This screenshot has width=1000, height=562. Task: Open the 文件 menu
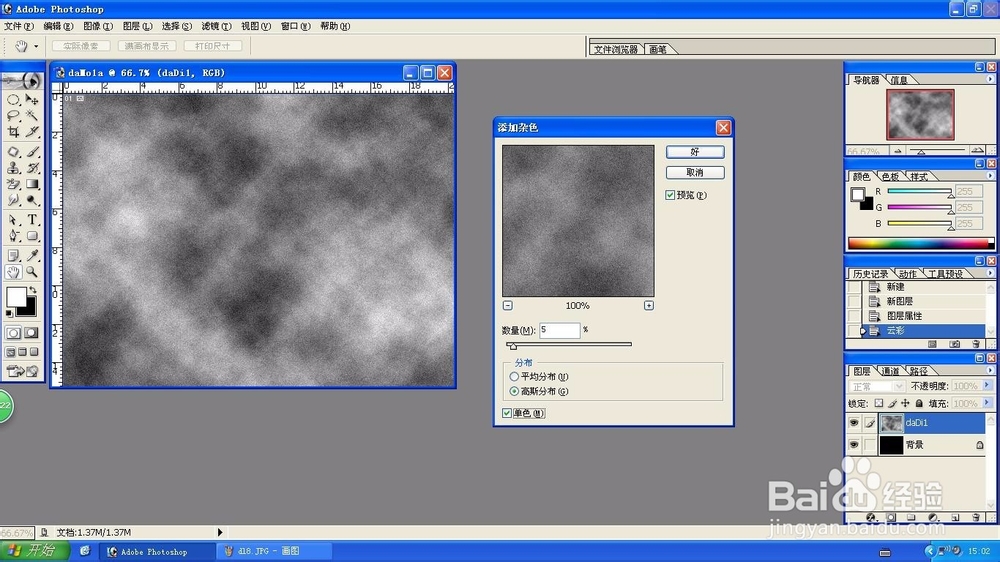pos(18,26)
